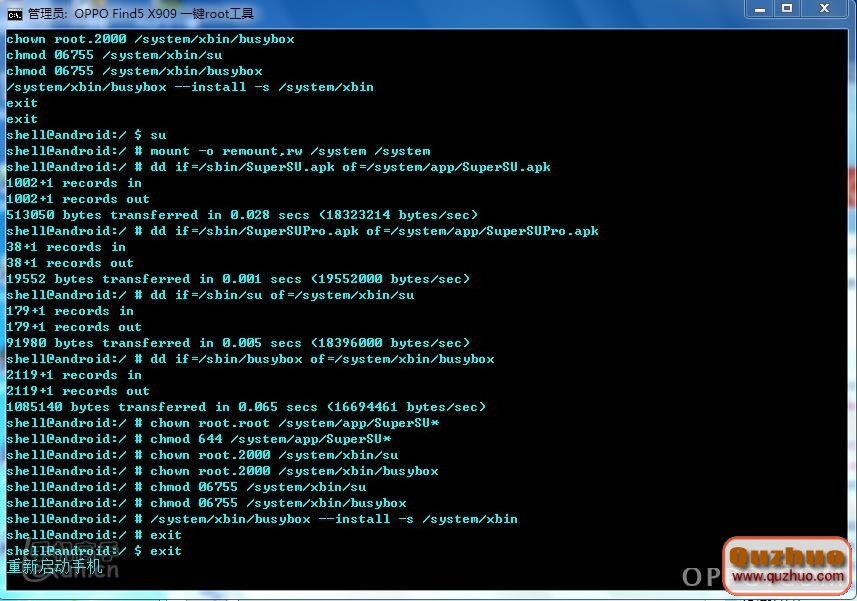
Task: Click the '1002+1 records in' line
Action: point(74,183)
